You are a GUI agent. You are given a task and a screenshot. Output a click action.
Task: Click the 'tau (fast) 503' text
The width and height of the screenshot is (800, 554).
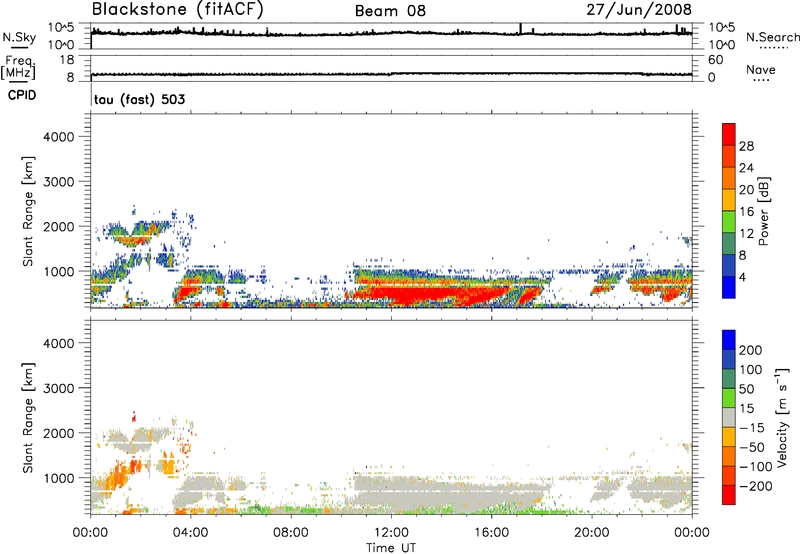(x=139, y=99)
